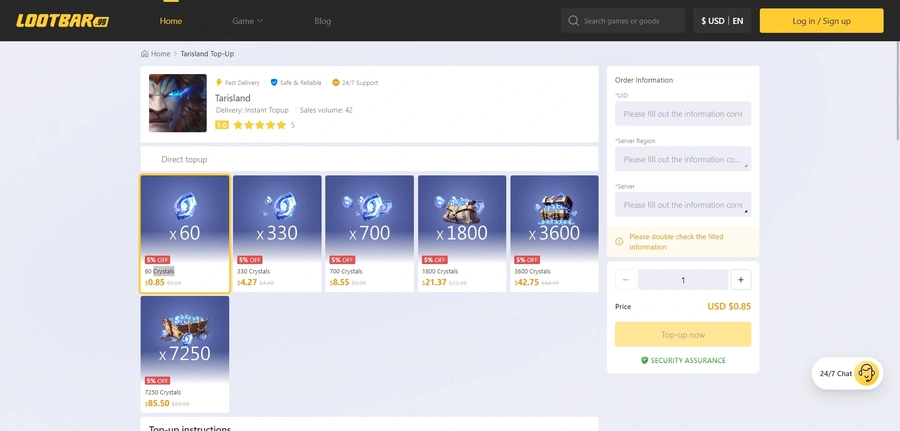Expand the Server dropdown field
The height and width of the screenshot is (431, 900).
pos(683,204)
